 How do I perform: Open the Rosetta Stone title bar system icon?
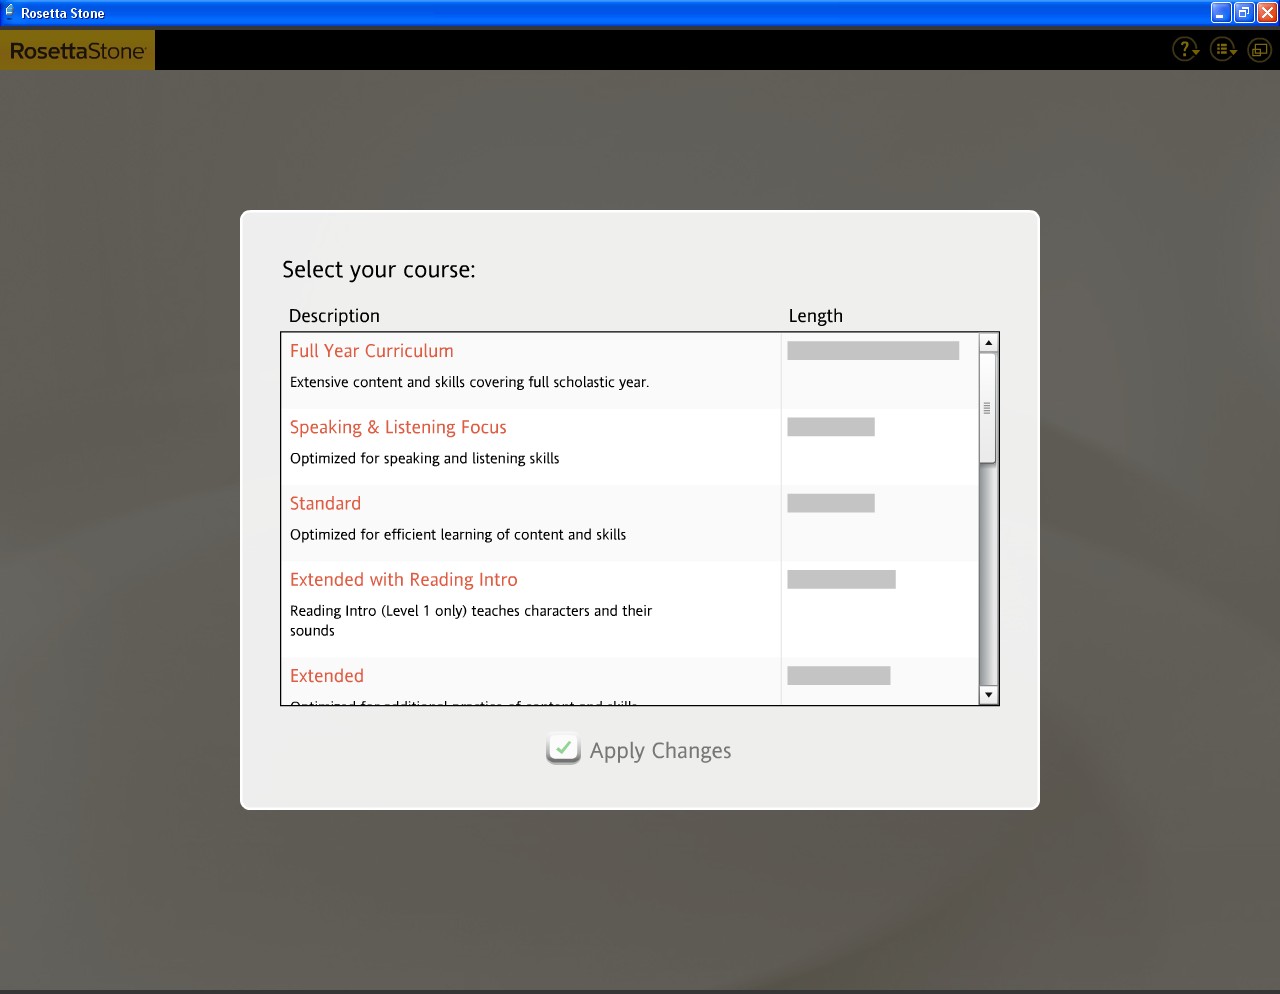pos(10,13)
